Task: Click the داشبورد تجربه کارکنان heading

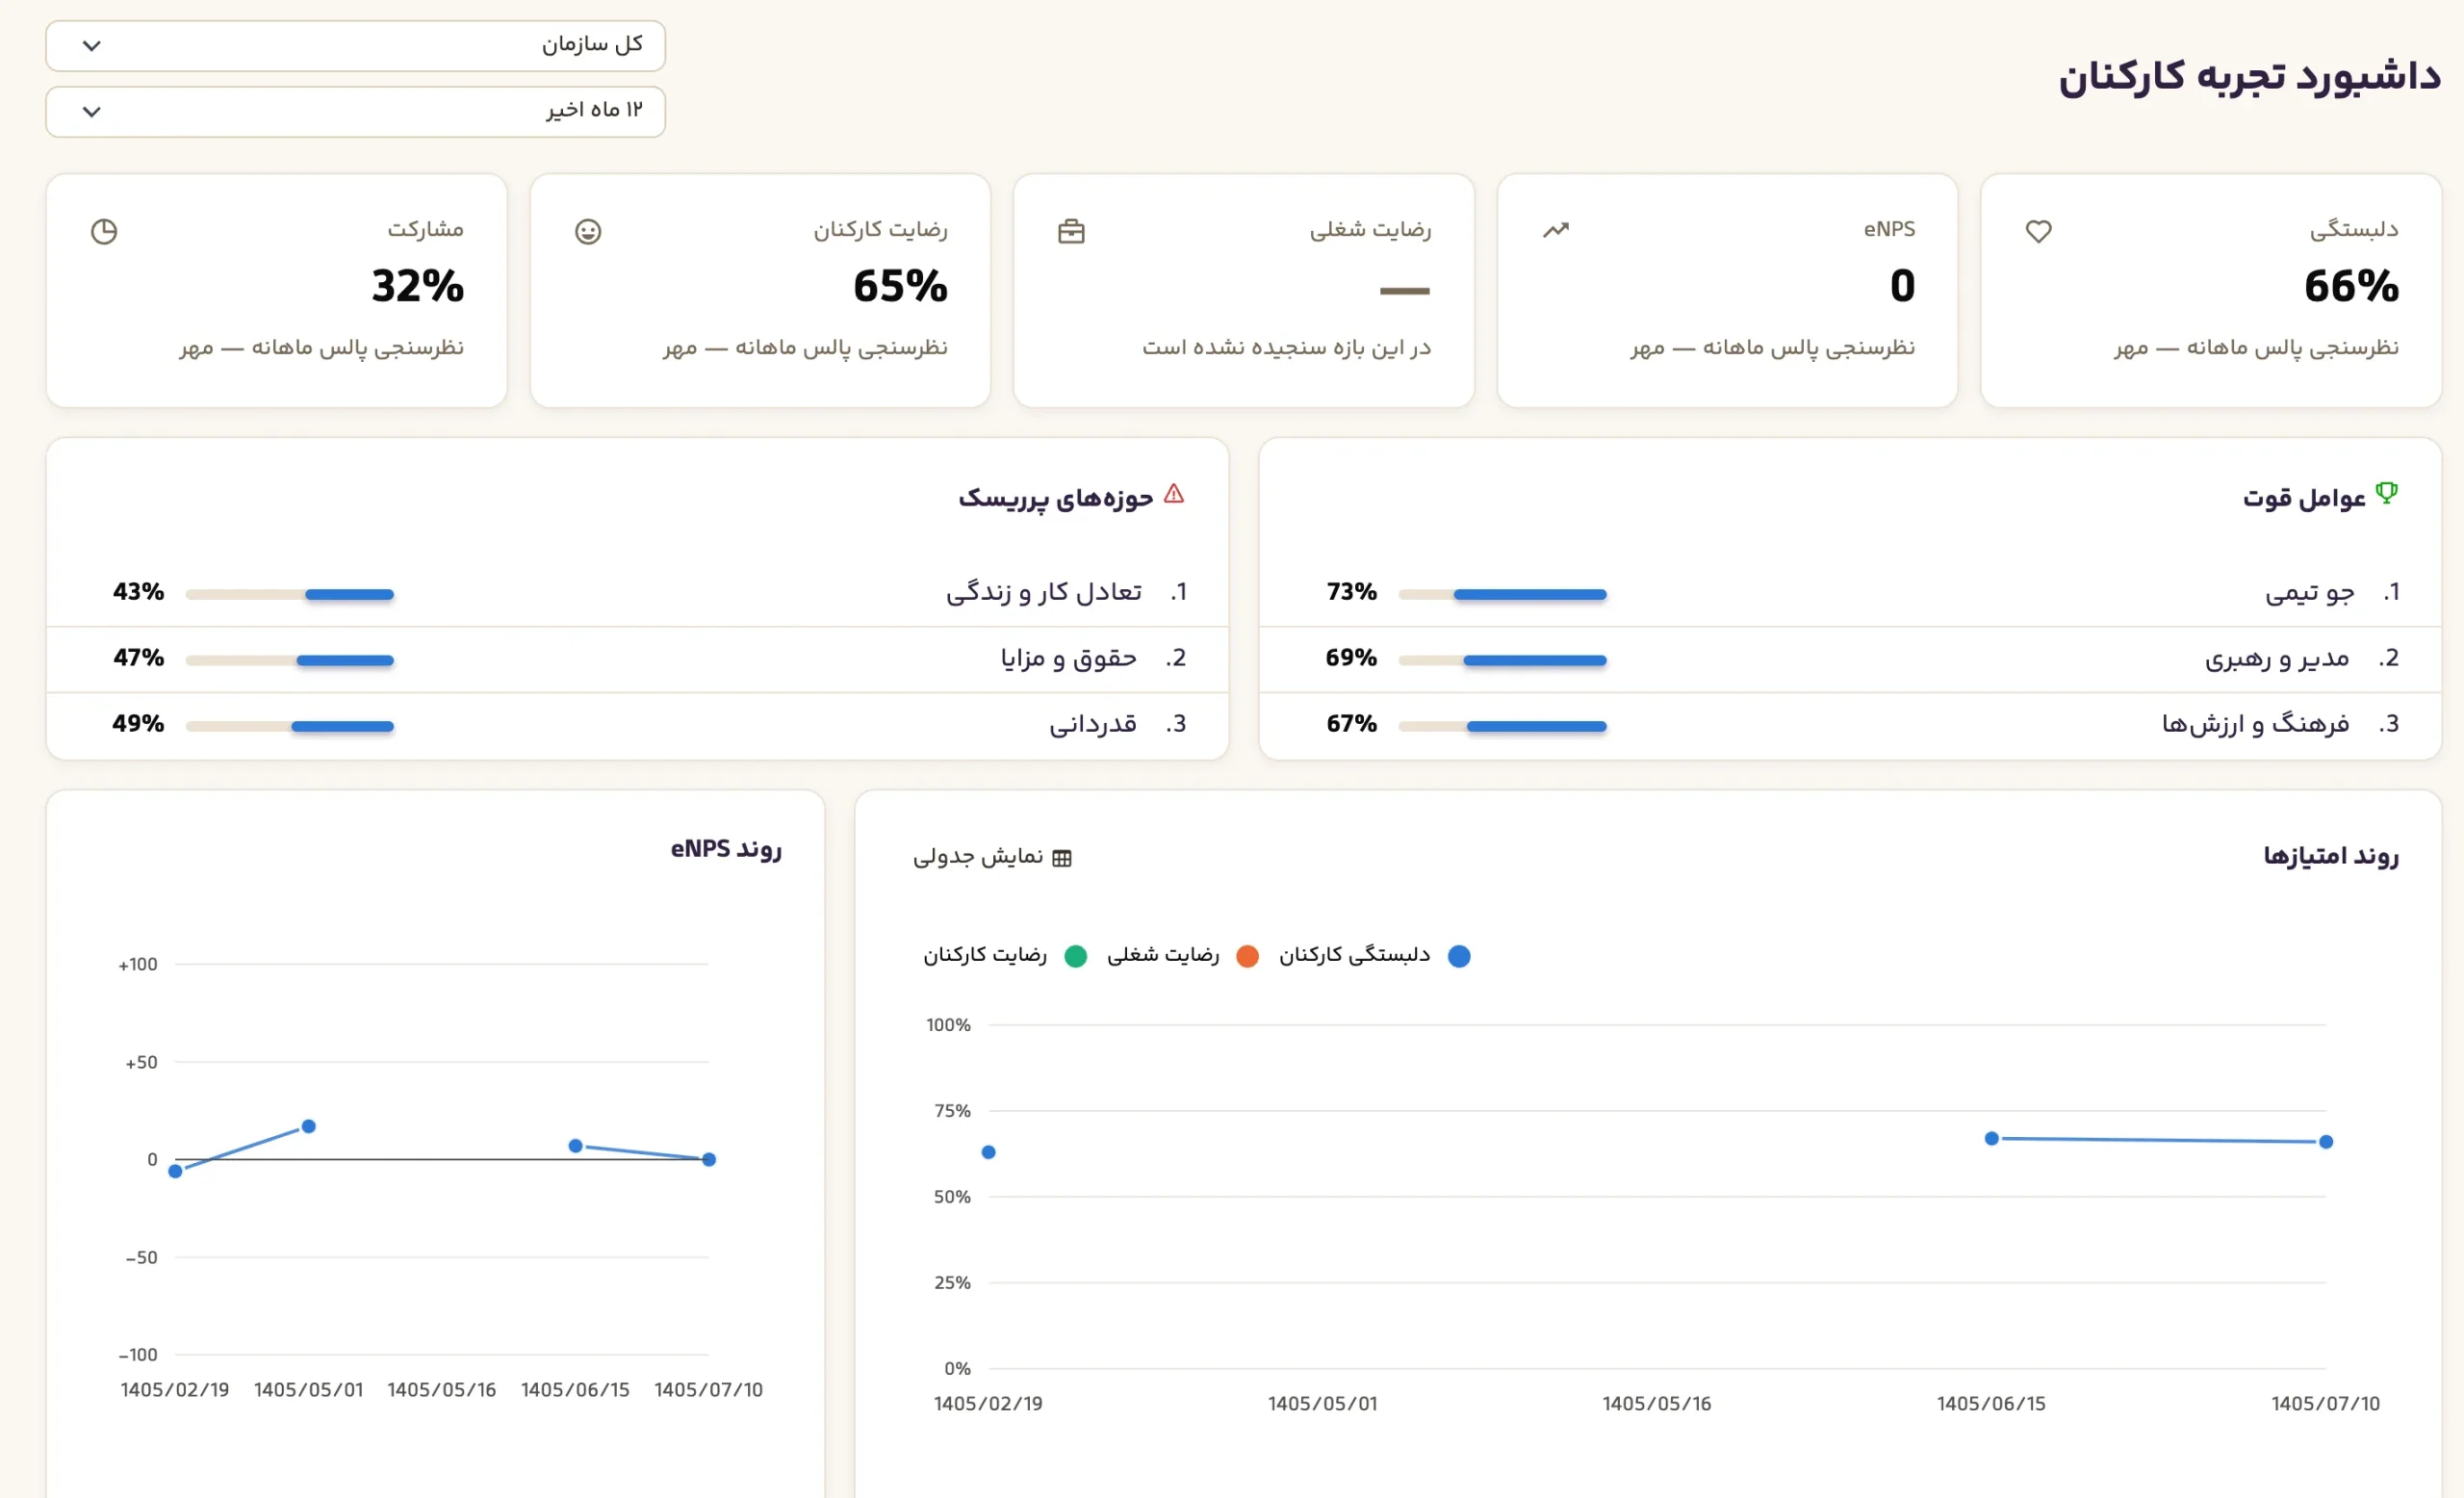Action: point(2249,77)
